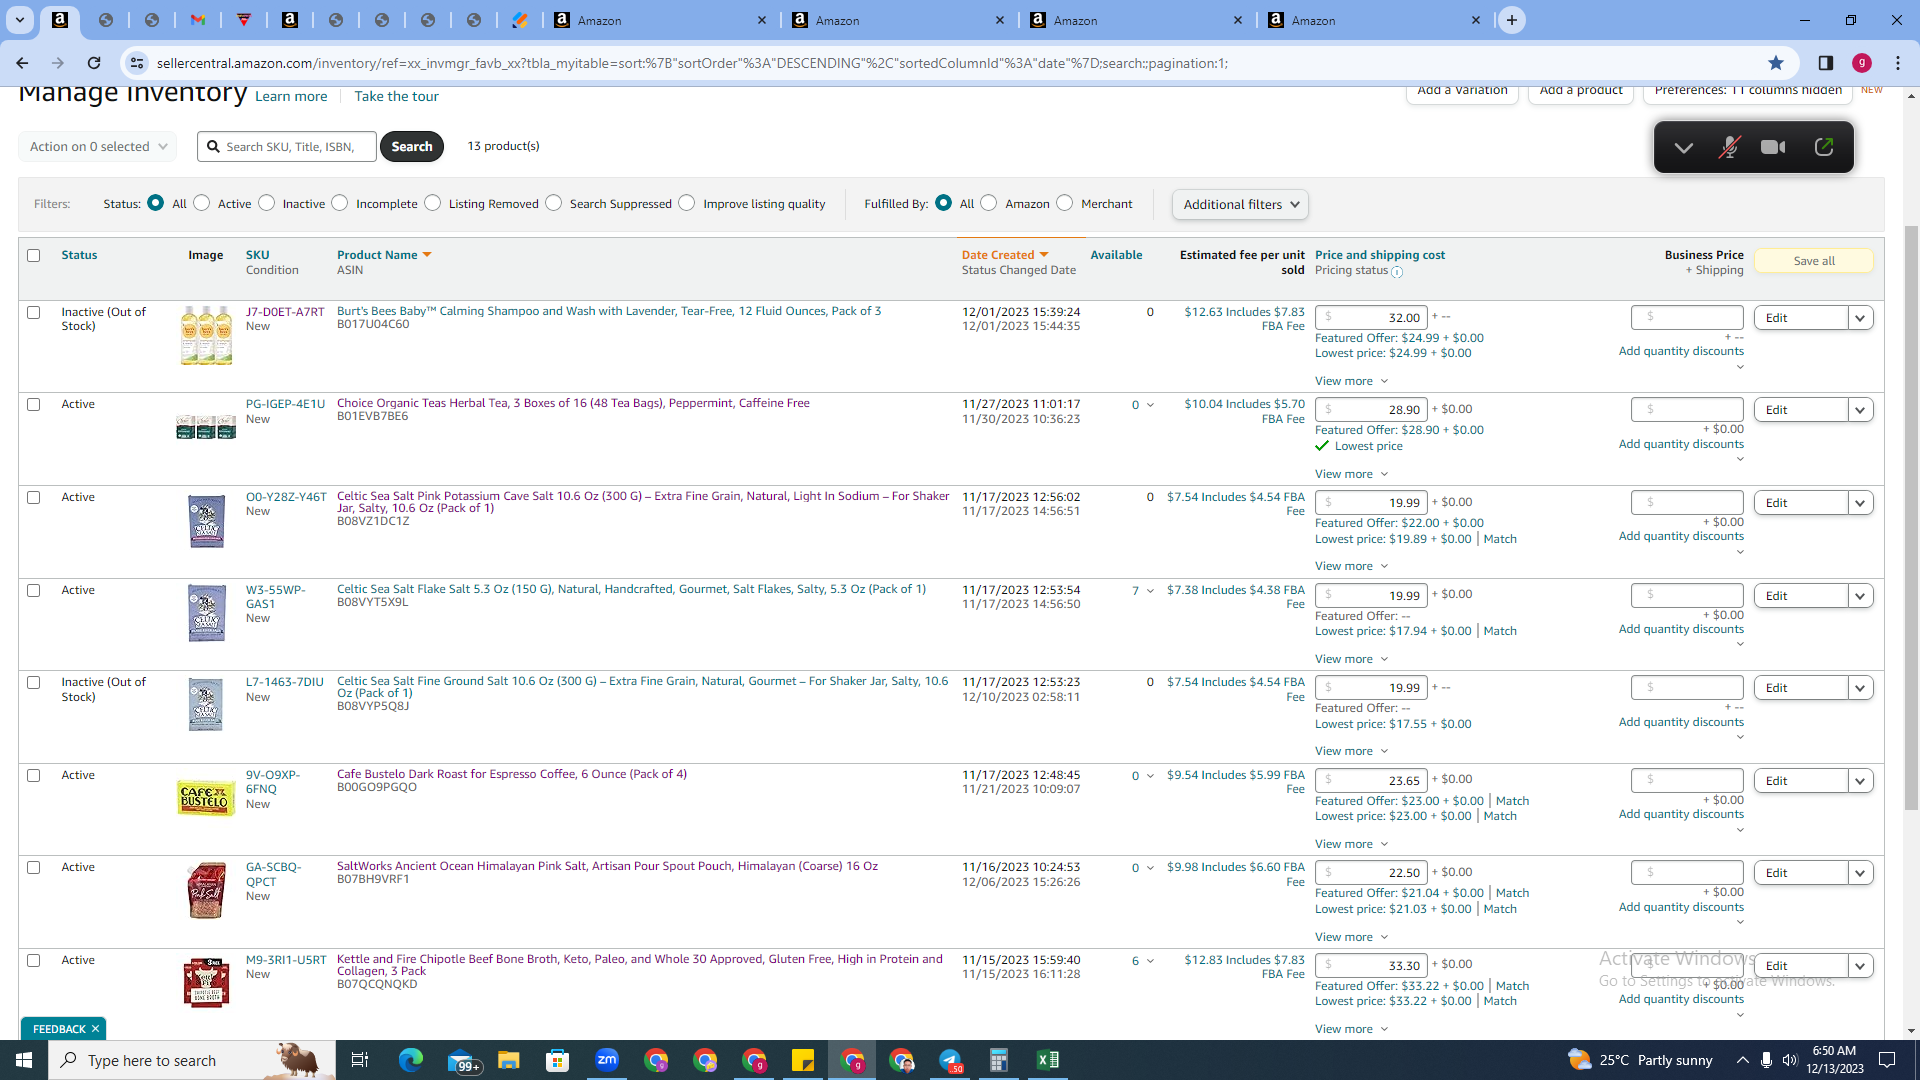
Task: Open the Cafe Bustelo product thumbnail
Action: (x=206, y=798)
